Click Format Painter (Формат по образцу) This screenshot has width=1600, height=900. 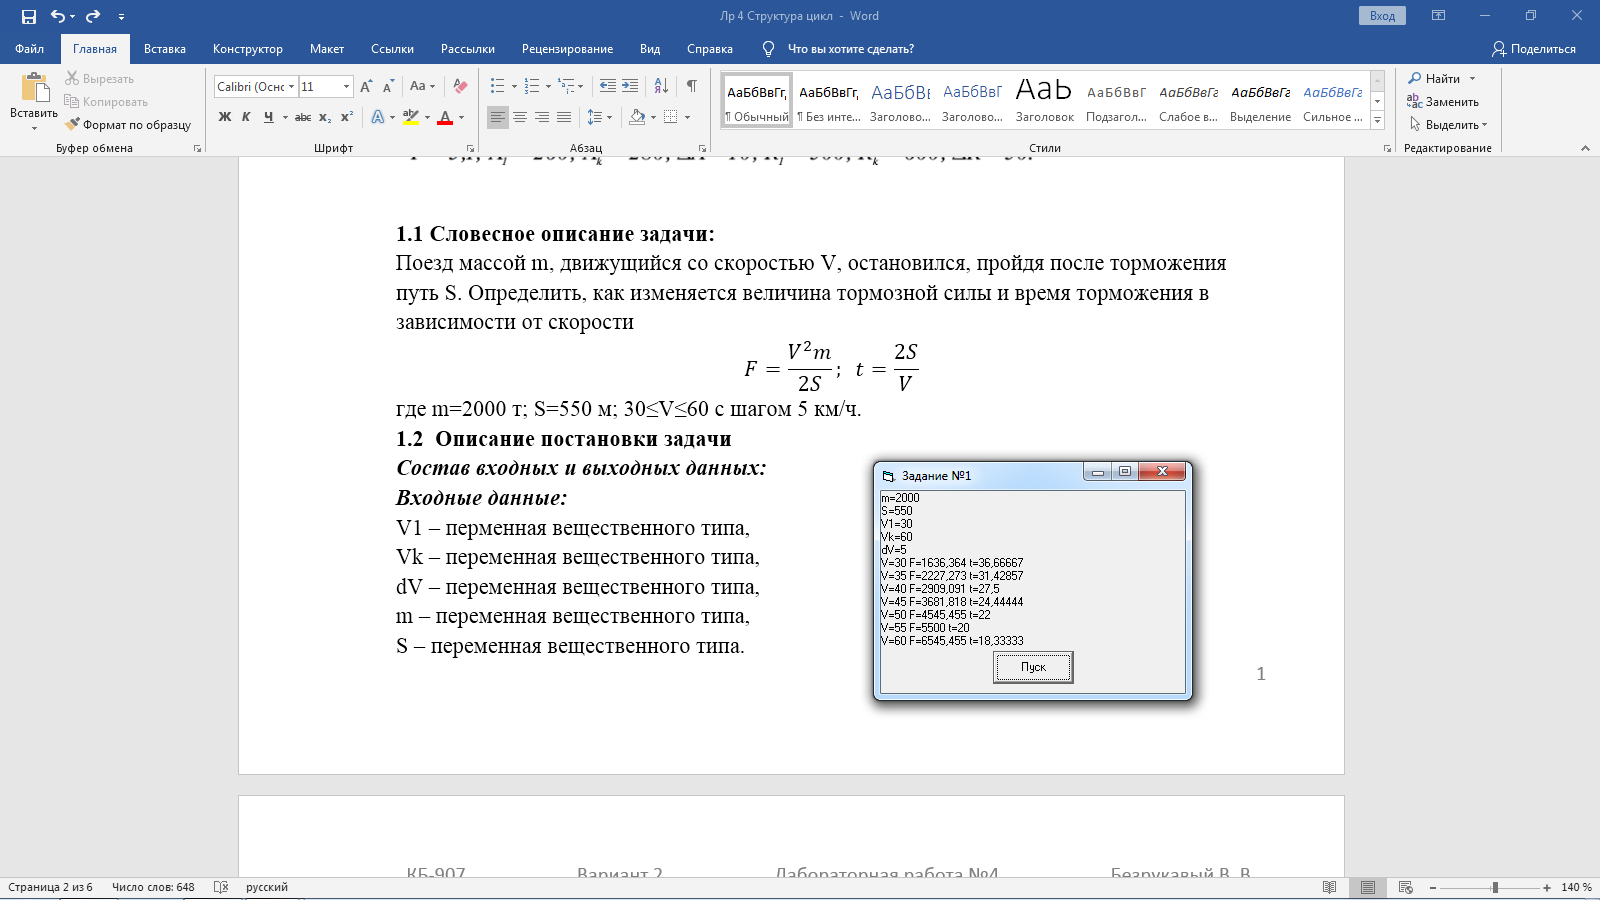[128, 125]
